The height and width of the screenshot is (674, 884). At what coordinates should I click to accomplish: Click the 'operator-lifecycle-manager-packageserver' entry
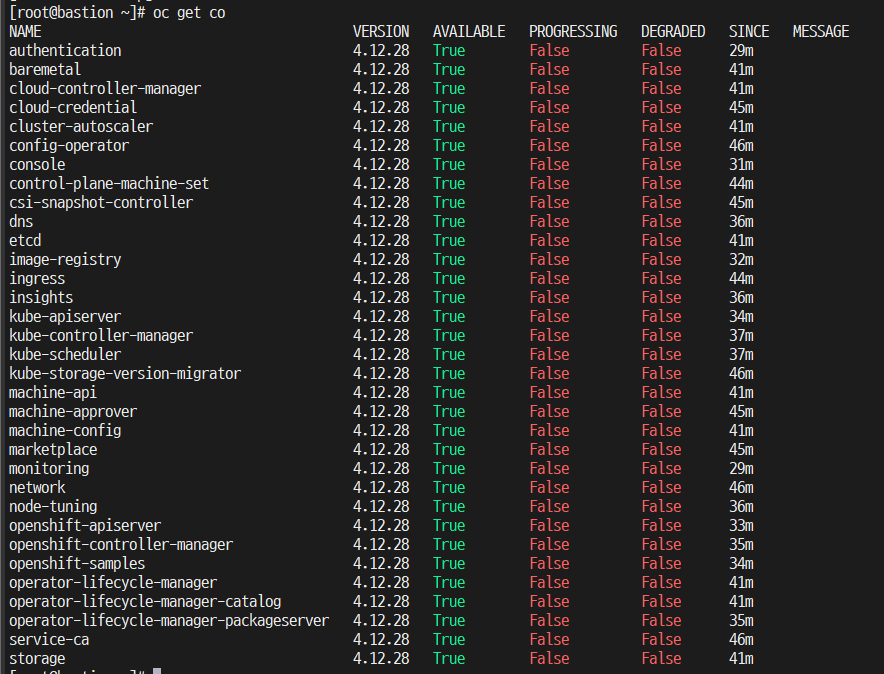(x=169, y=620)
